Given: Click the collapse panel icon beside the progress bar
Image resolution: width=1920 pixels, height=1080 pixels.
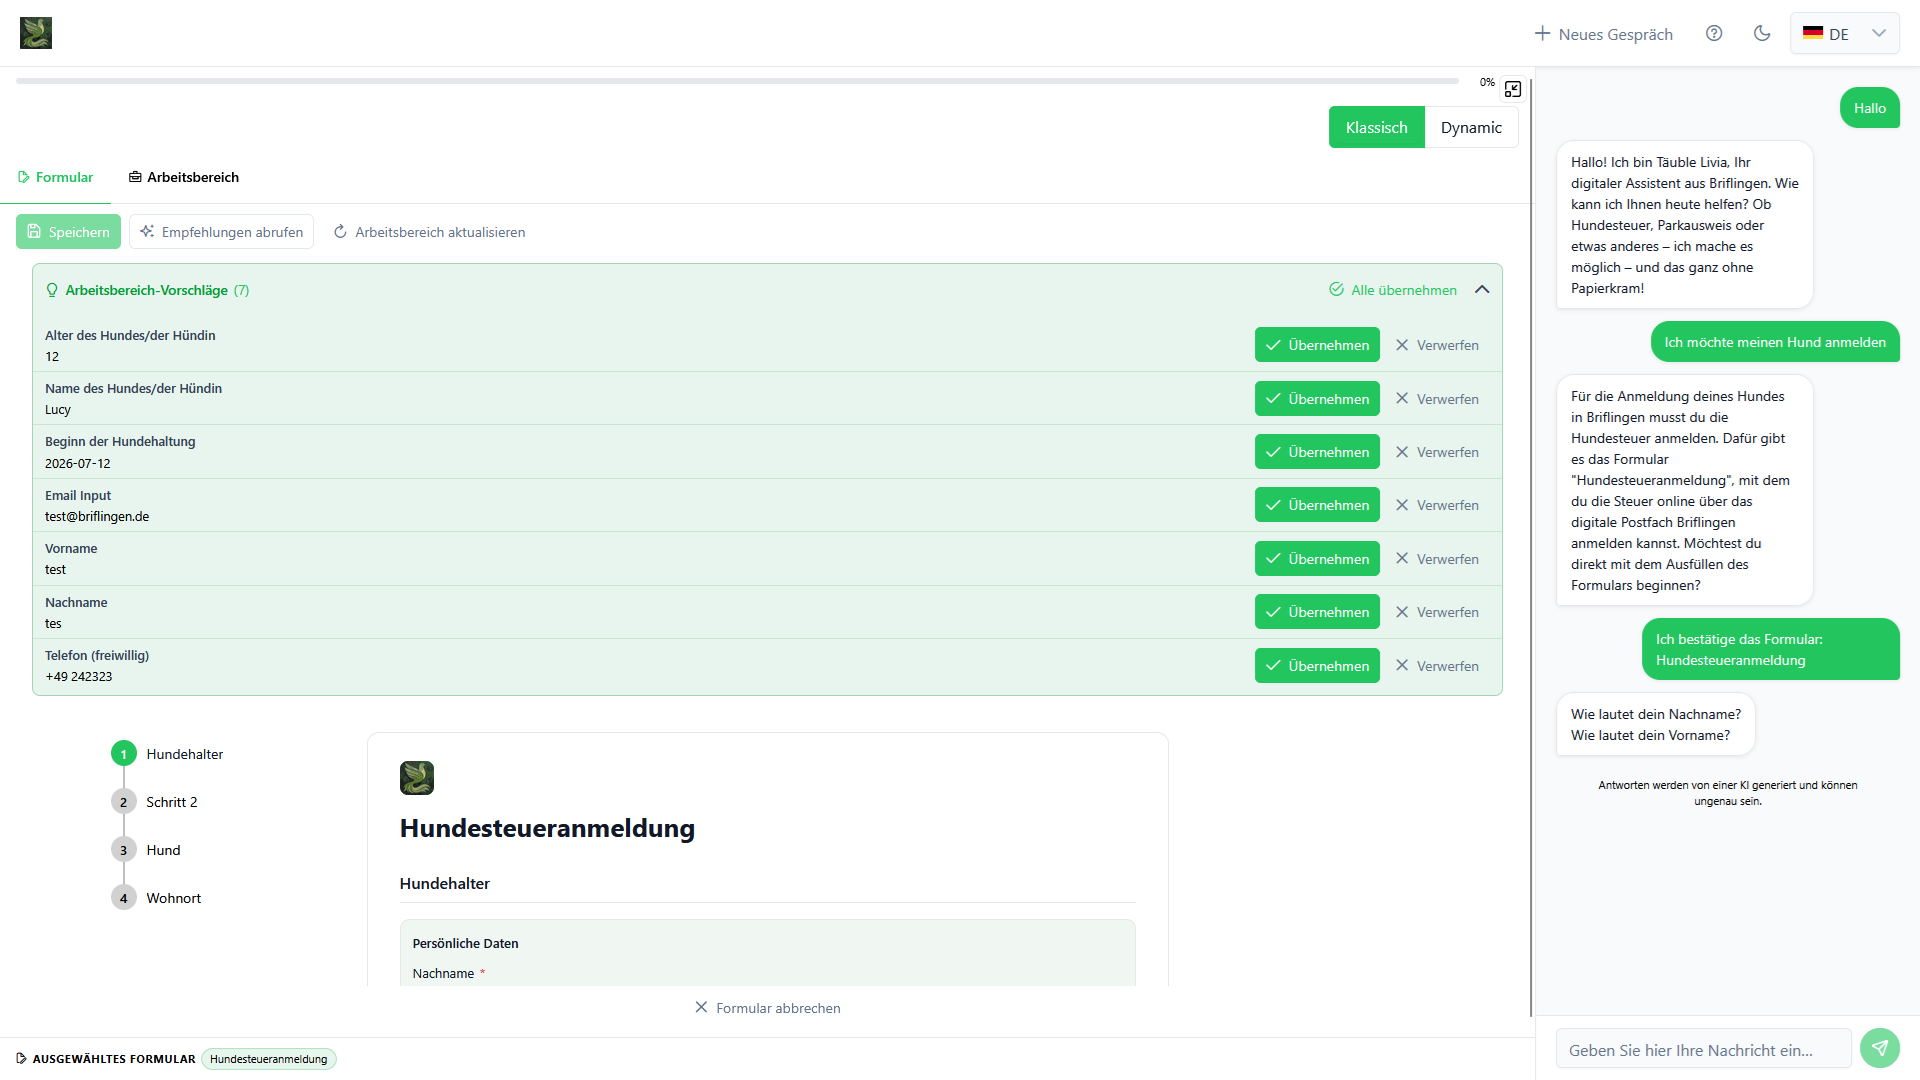Looking at the screenshot, I should point(1513,89).
